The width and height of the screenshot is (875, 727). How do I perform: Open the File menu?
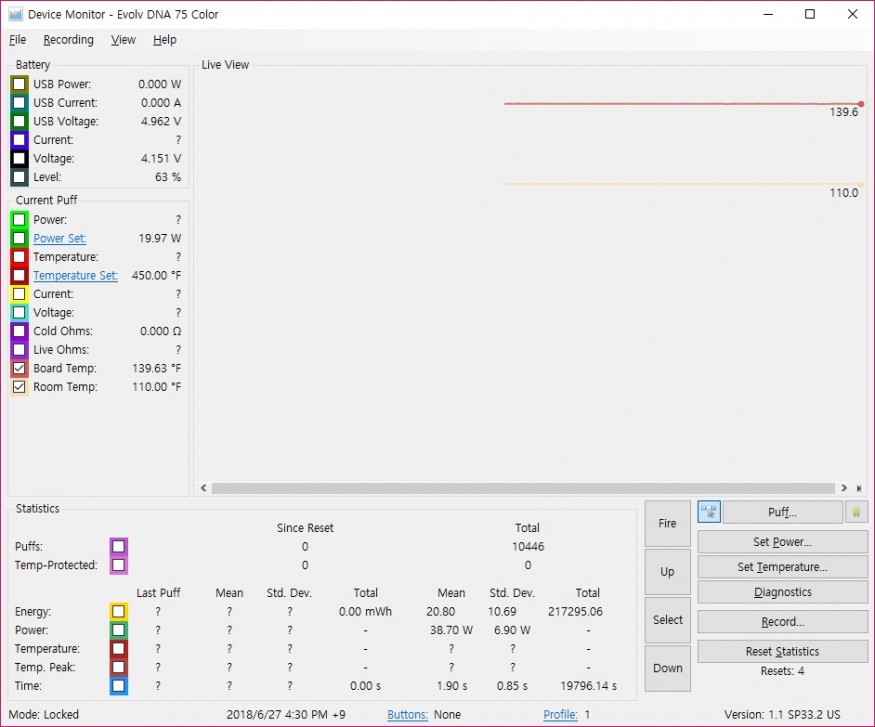click(17, 40)
